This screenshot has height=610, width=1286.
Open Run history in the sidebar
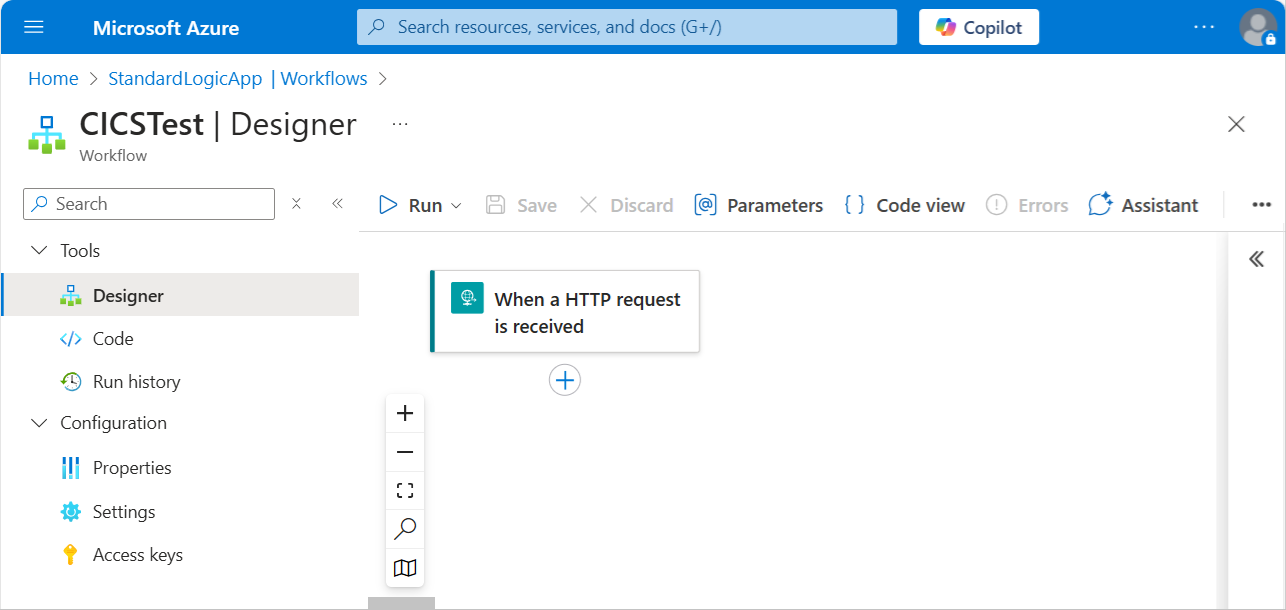tap(134, 381)
